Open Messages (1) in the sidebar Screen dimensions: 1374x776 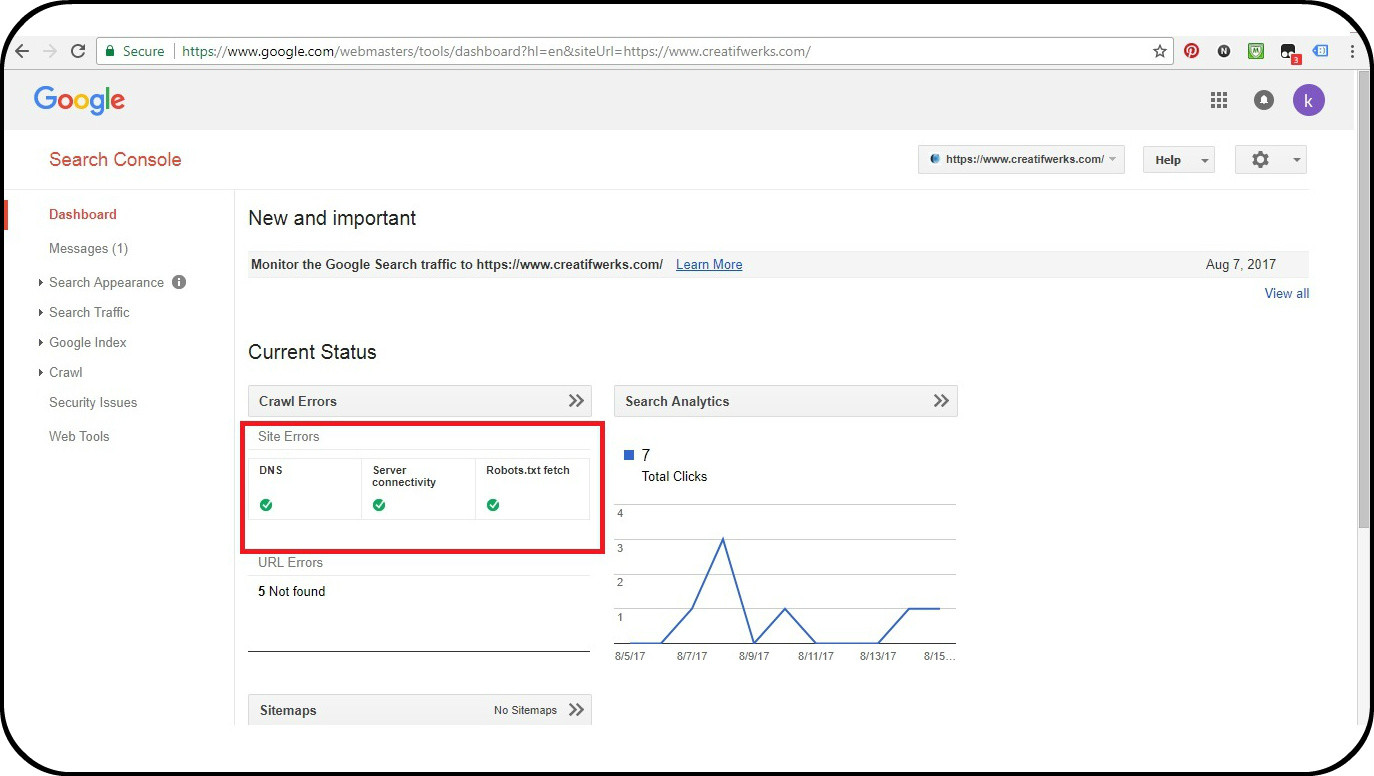(88, 248)
